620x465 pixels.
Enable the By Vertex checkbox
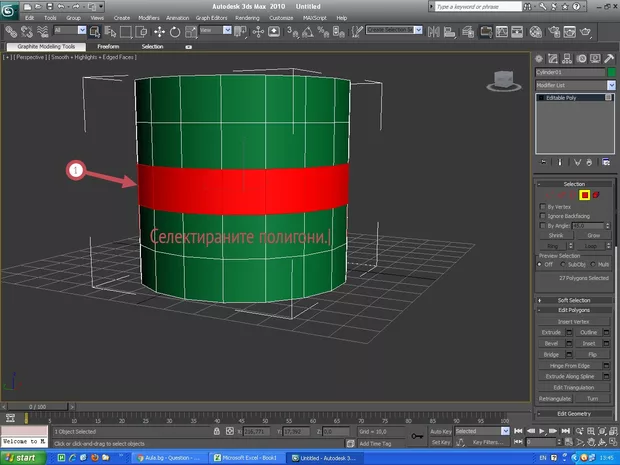[543, 206]
